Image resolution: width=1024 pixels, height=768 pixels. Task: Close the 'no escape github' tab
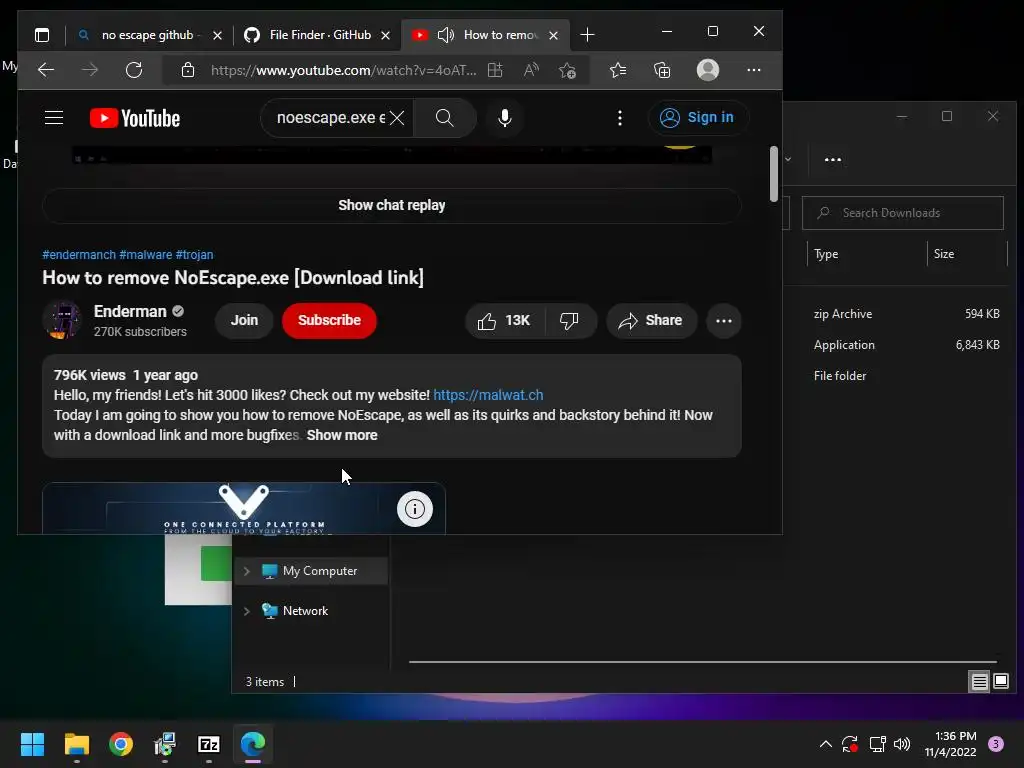coord(217,35)
